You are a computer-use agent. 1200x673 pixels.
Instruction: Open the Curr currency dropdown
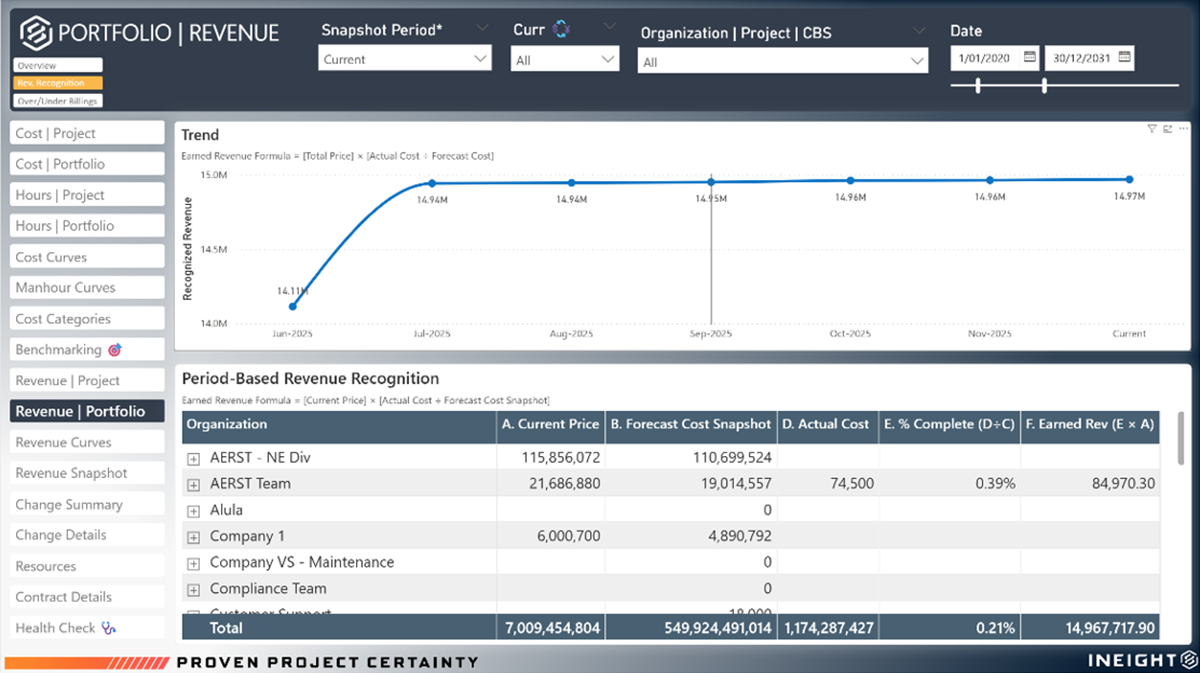[x=565, y=60]
